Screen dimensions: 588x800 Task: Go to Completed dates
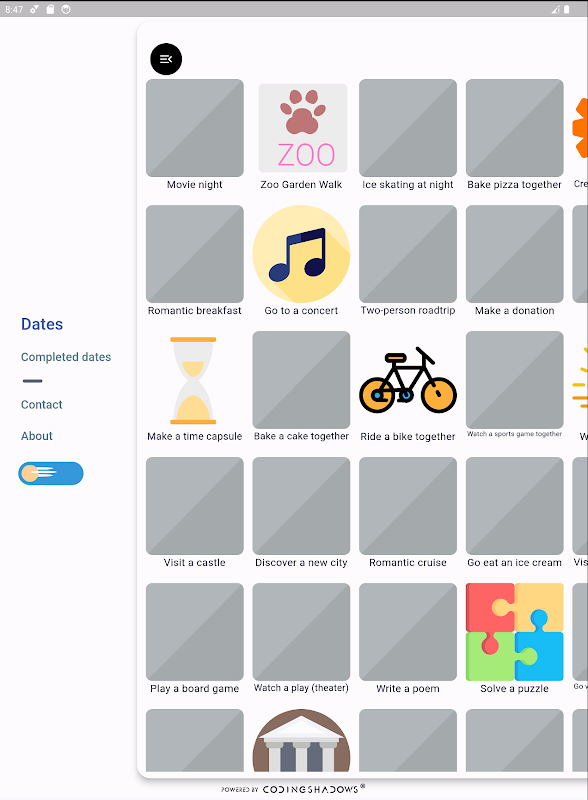pyautogui.click(x=66, y=357)
